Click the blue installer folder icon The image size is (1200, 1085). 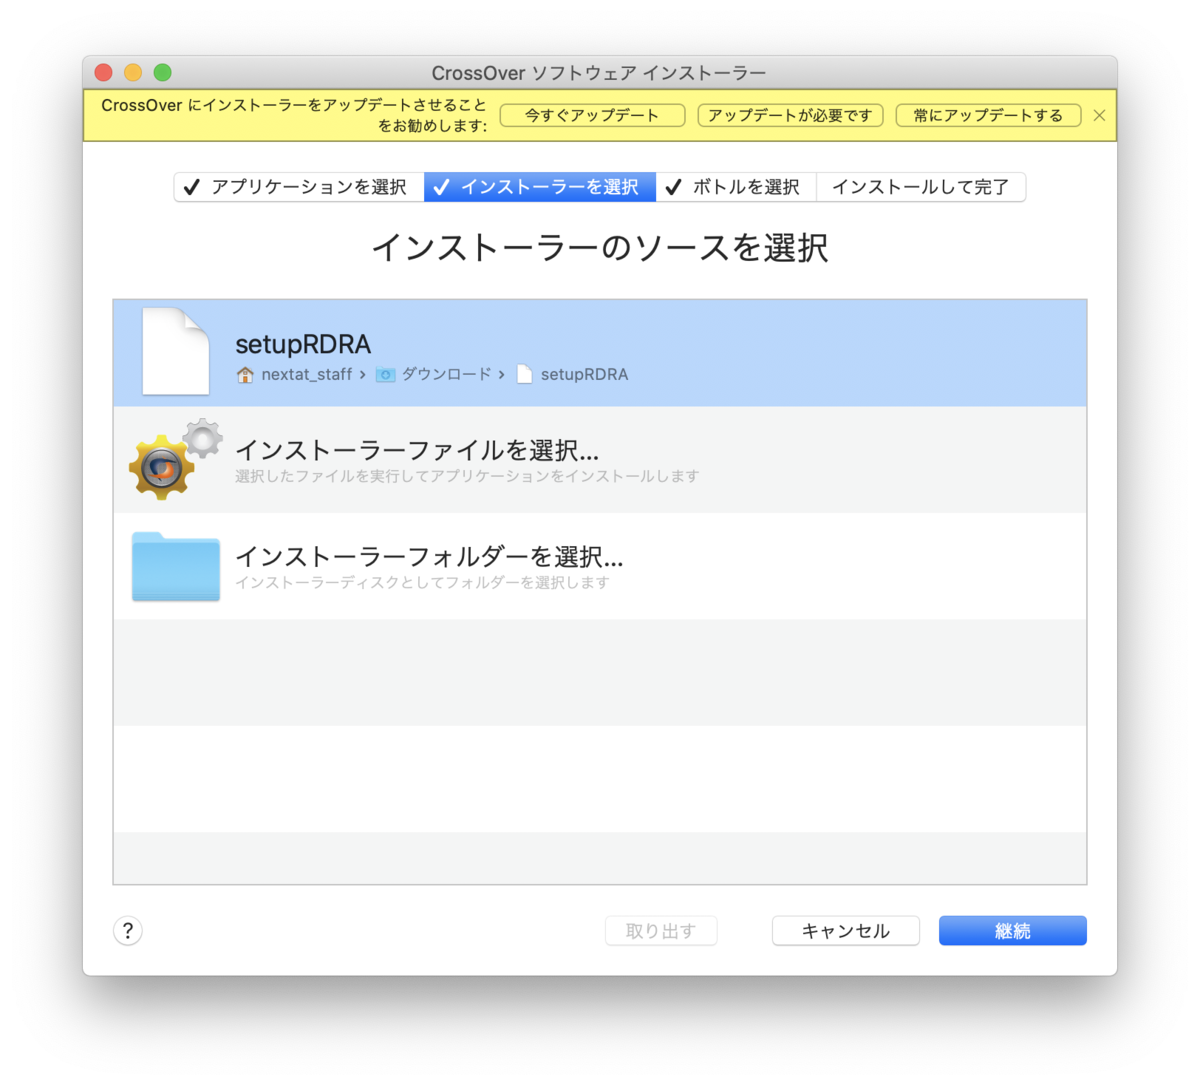pos(176,566)
